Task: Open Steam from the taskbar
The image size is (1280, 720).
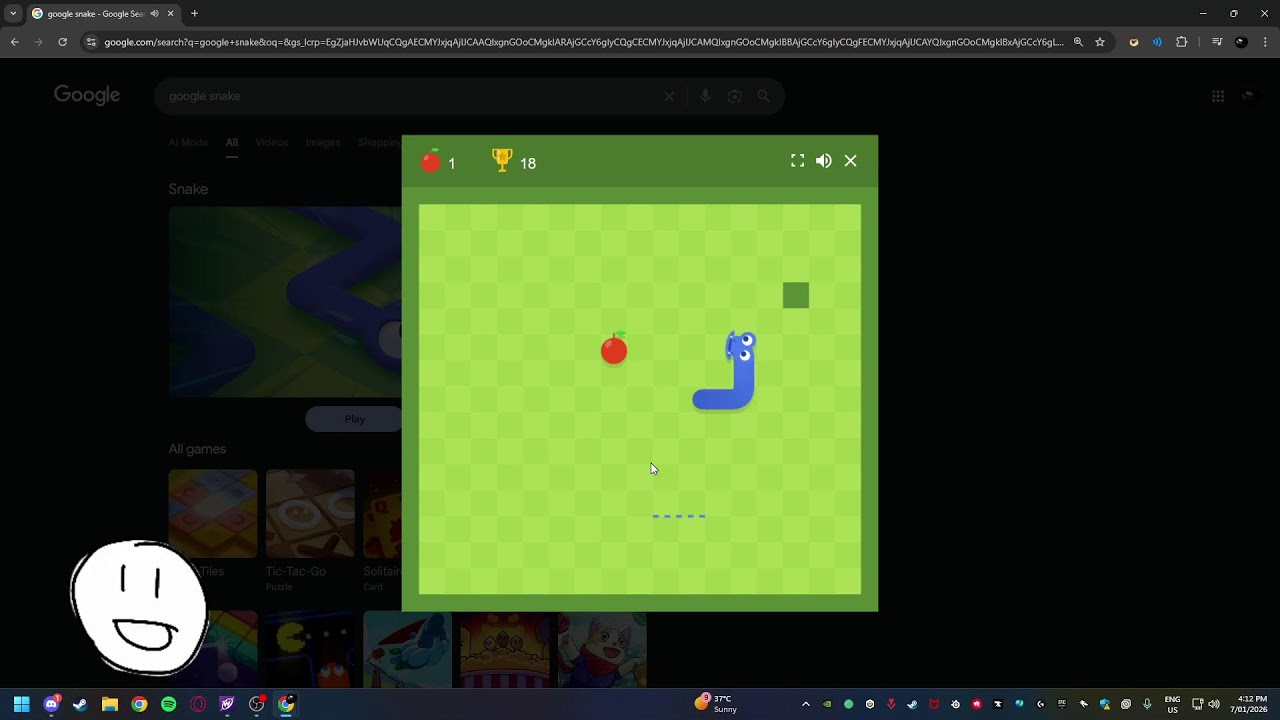Action: coord(80,704)
